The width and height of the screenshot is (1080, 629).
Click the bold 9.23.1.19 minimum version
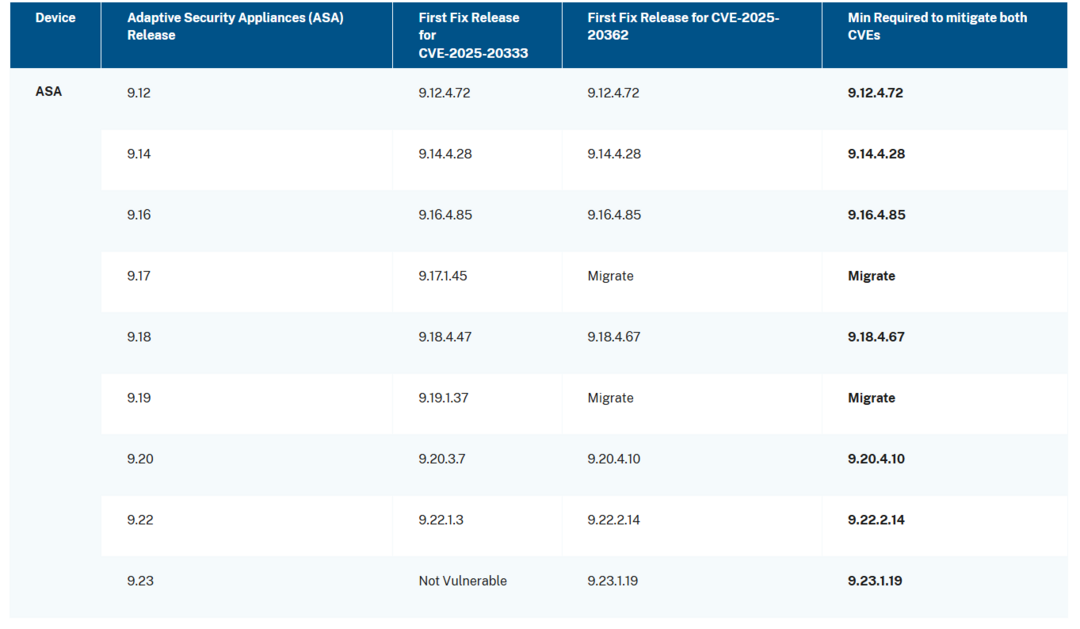tap(875, 581)
